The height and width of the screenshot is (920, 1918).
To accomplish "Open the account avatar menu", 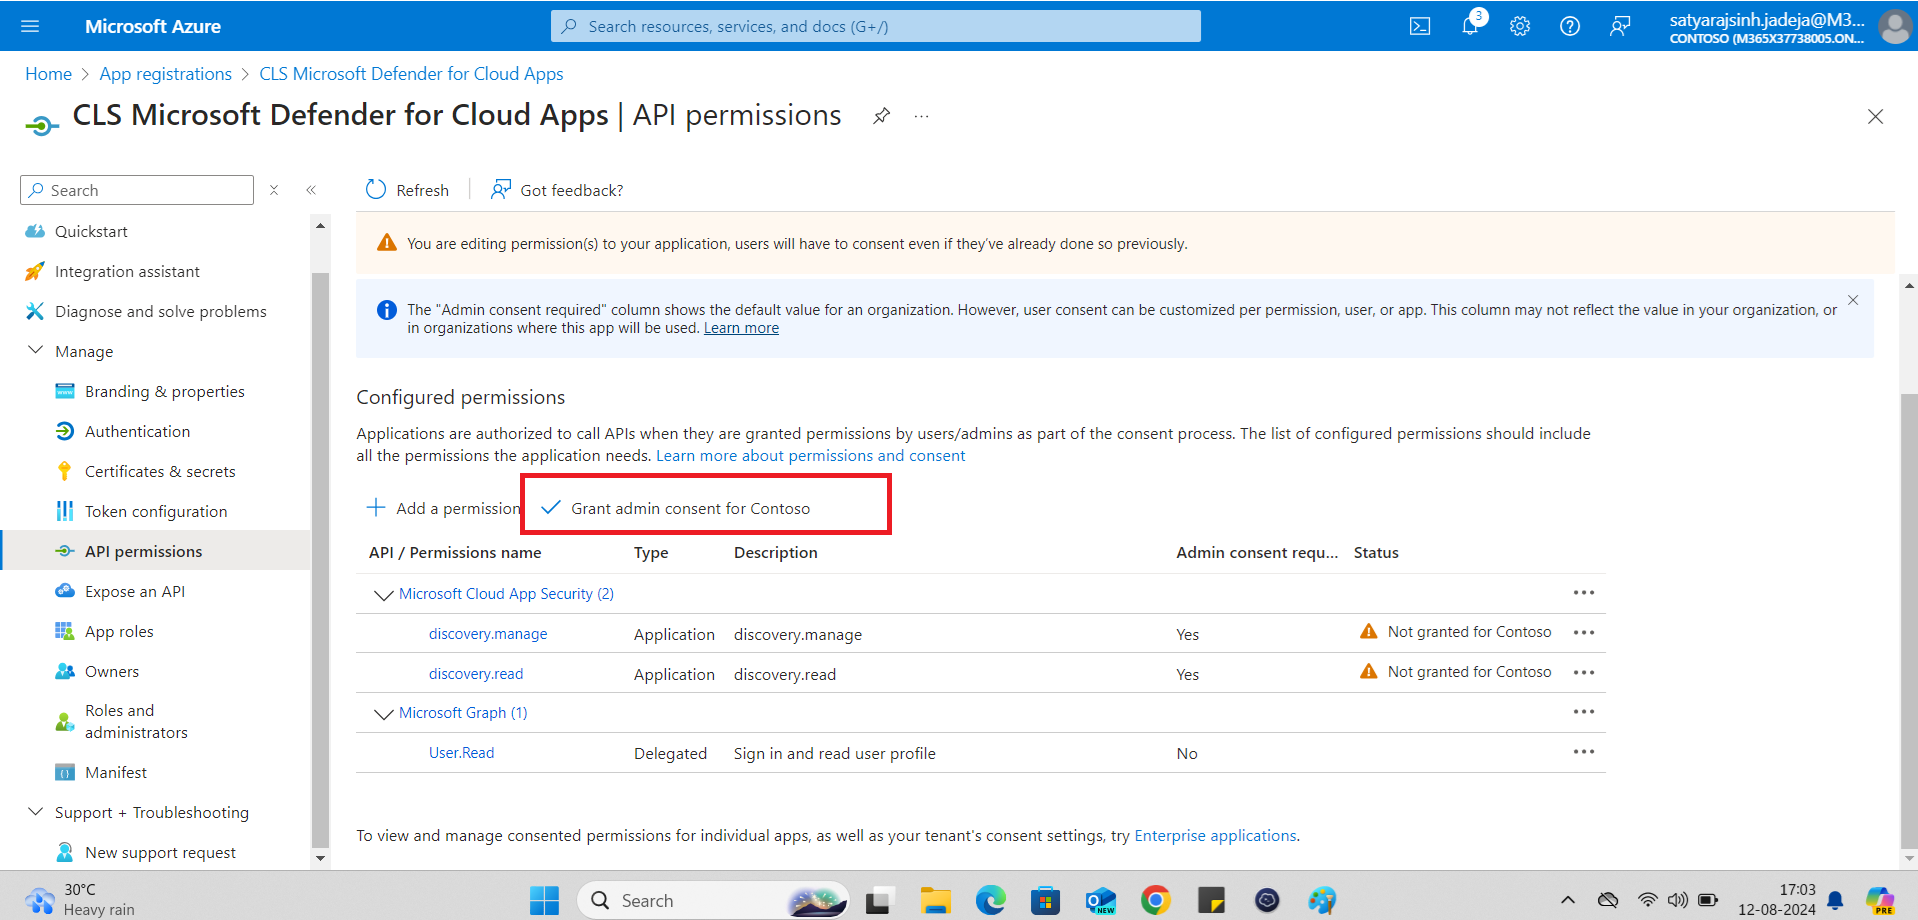I will tap(1894, 26).
